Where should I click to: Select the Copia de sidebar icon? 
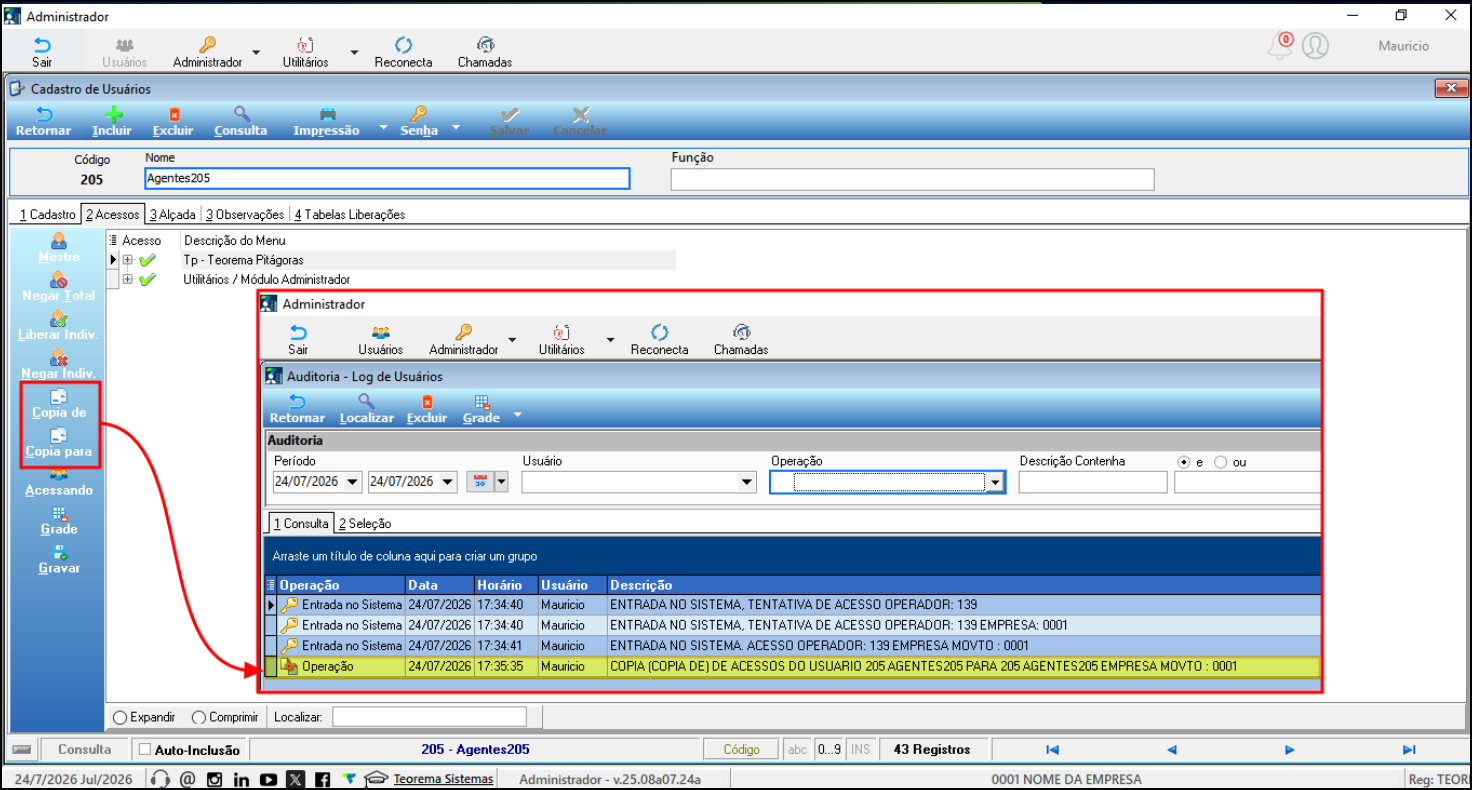click(x=59, y=397)
